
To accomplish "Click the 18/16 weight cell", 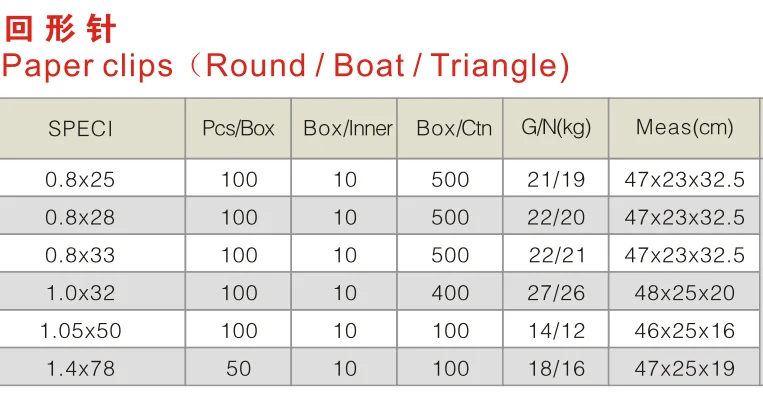I will (556, 369).
